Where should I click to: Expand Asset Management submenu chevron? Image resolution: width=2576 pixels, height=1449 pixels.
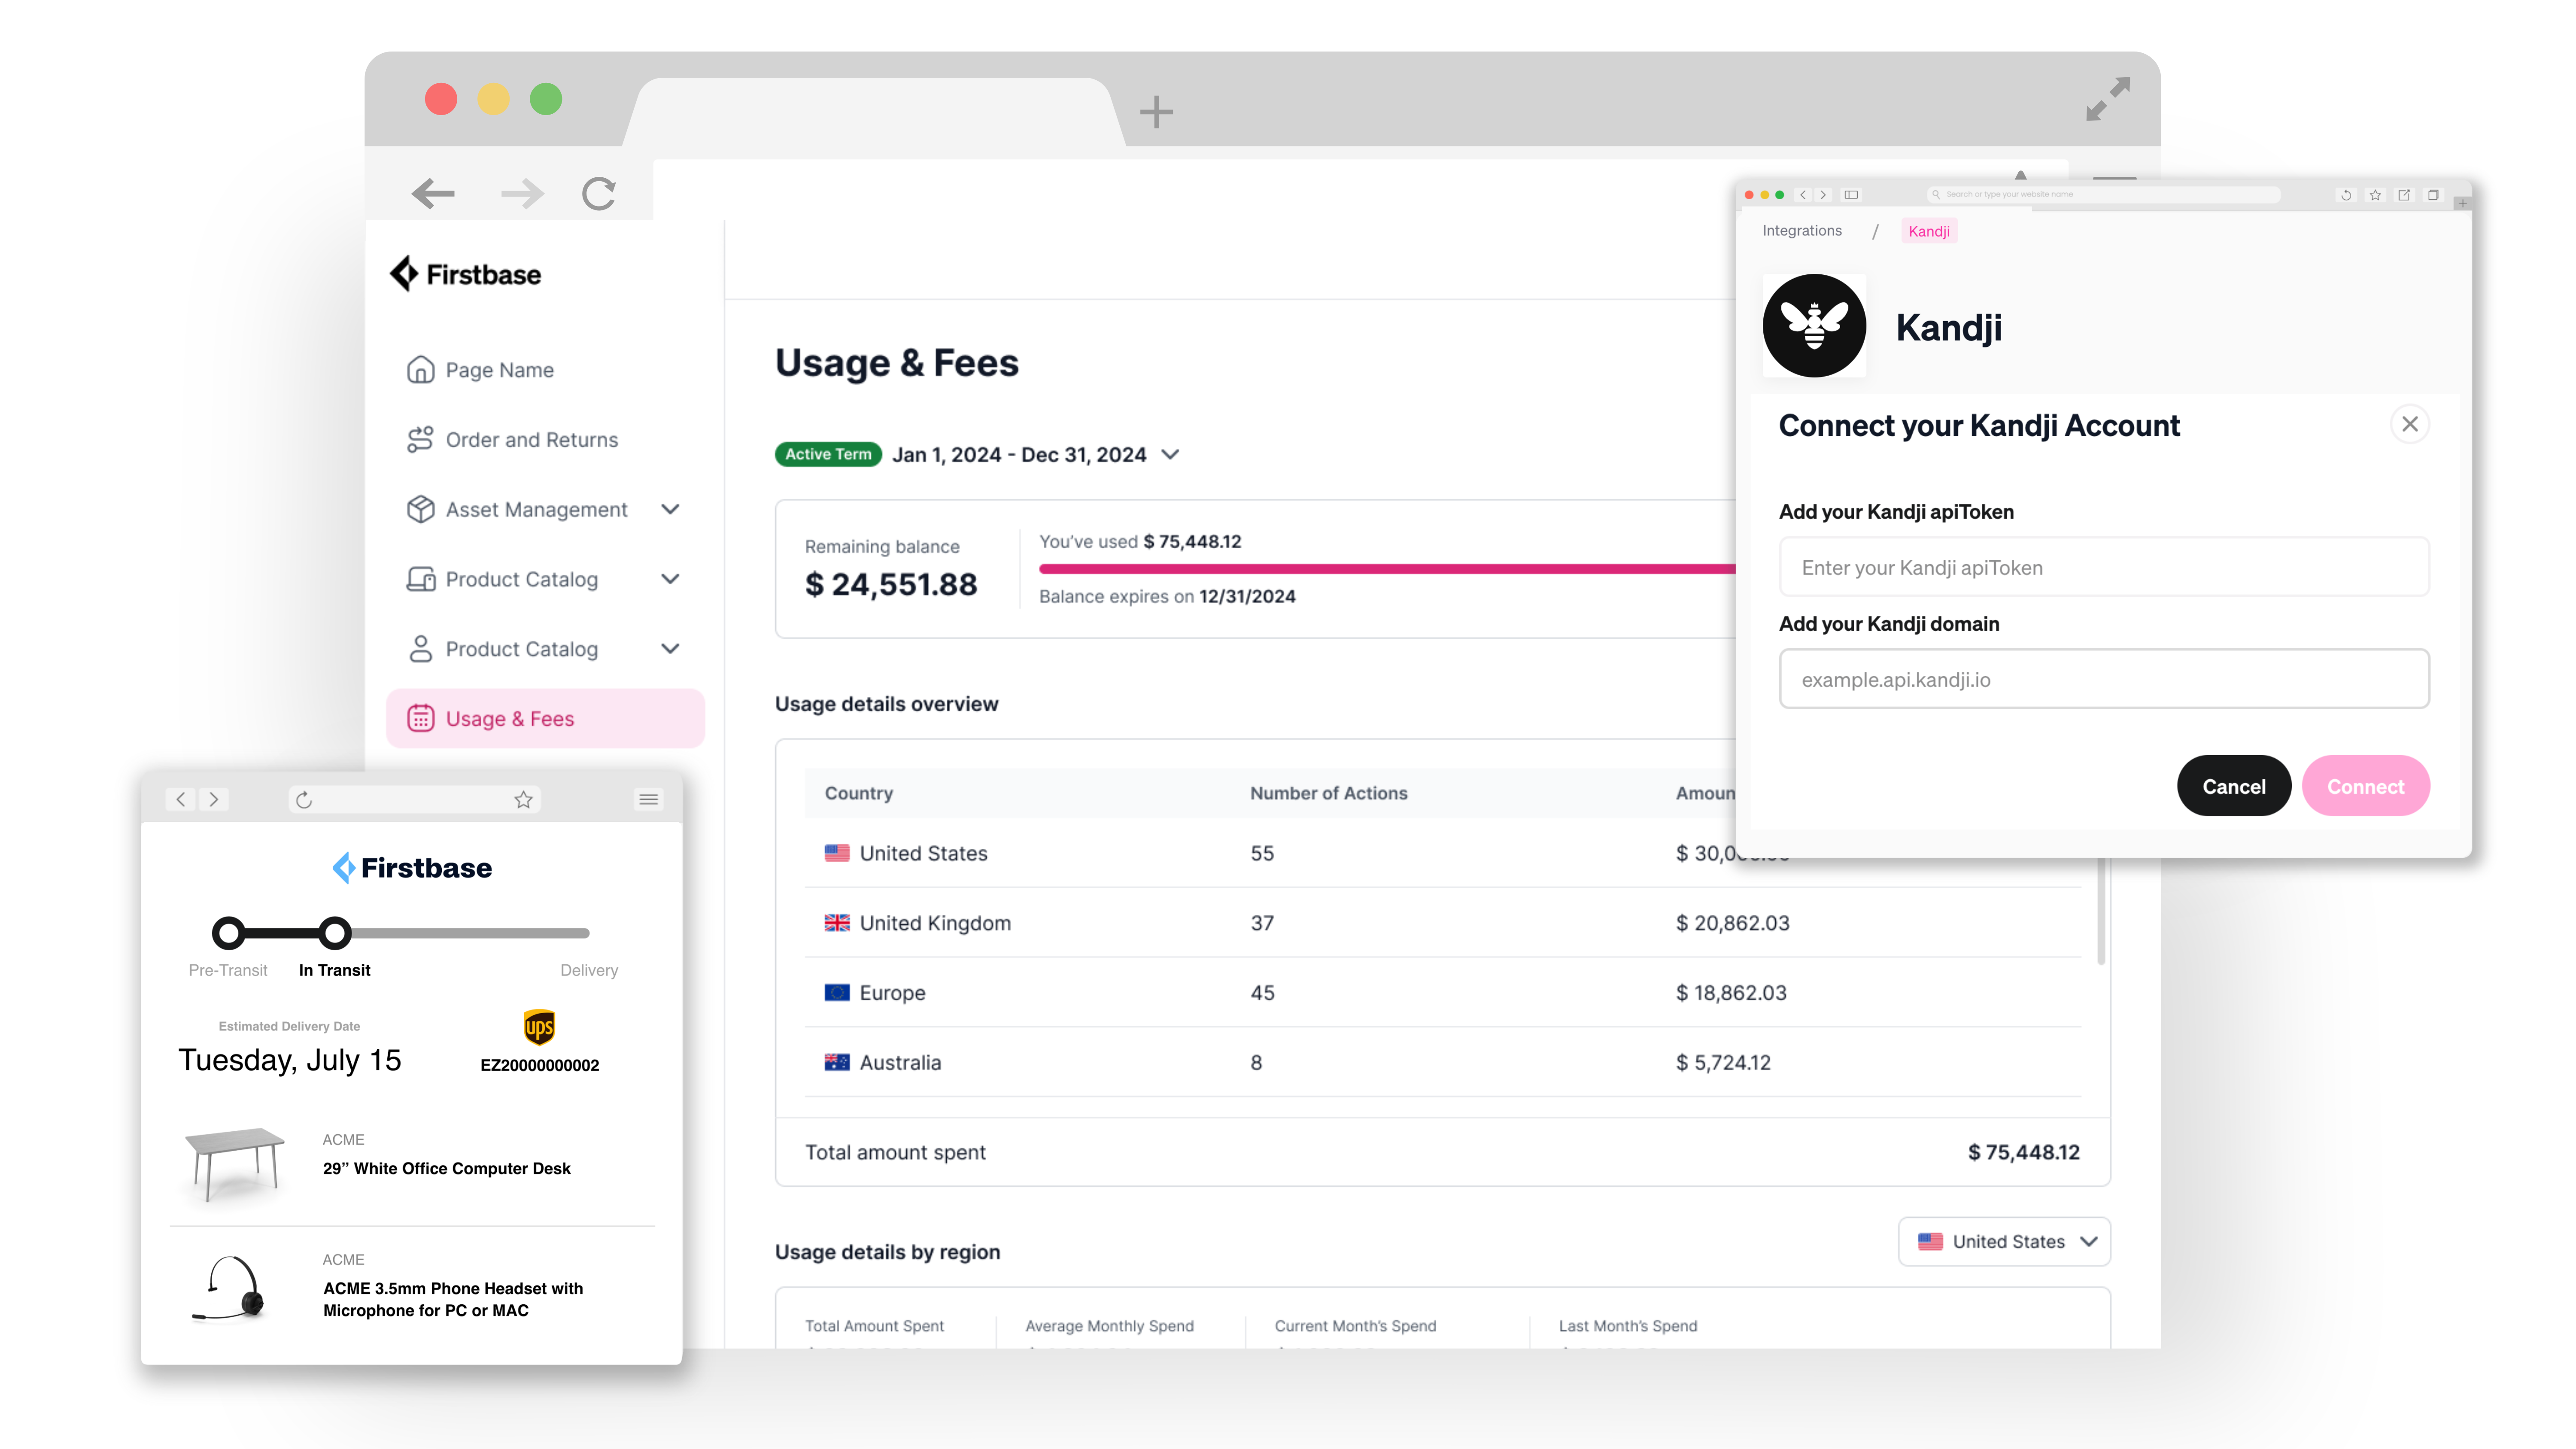(670, 510)
